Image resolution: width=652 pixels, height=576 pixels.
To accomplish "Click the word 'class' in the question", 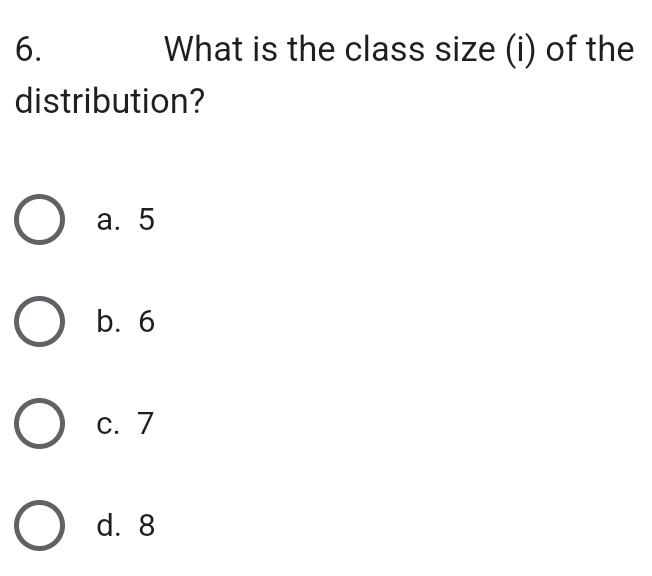I will coord(385,49).
